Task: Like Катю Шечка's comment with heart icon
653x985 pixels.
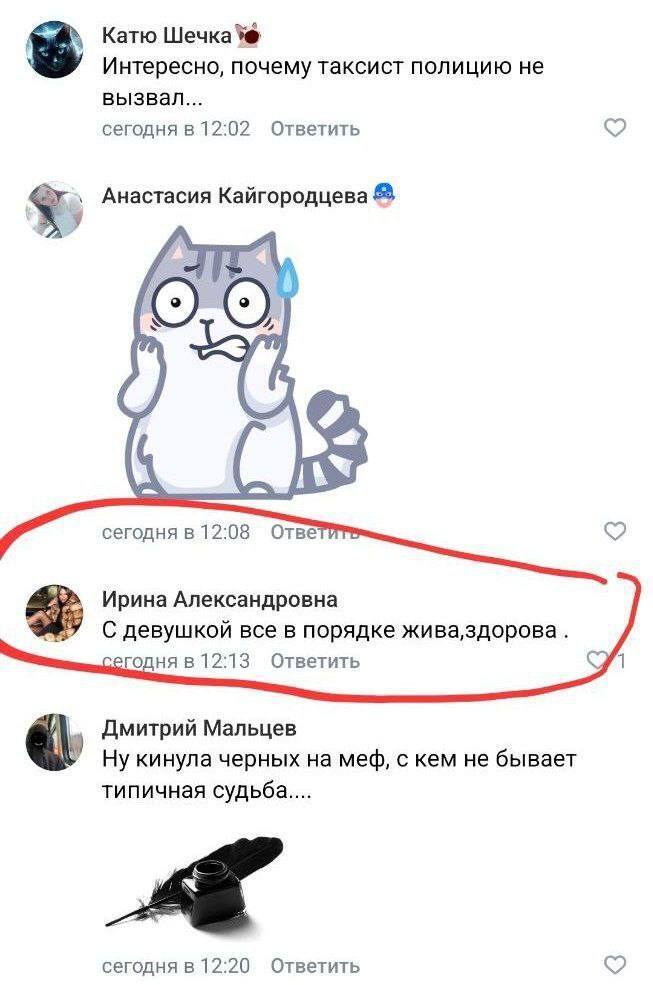Action: click(x=615, y=128)
